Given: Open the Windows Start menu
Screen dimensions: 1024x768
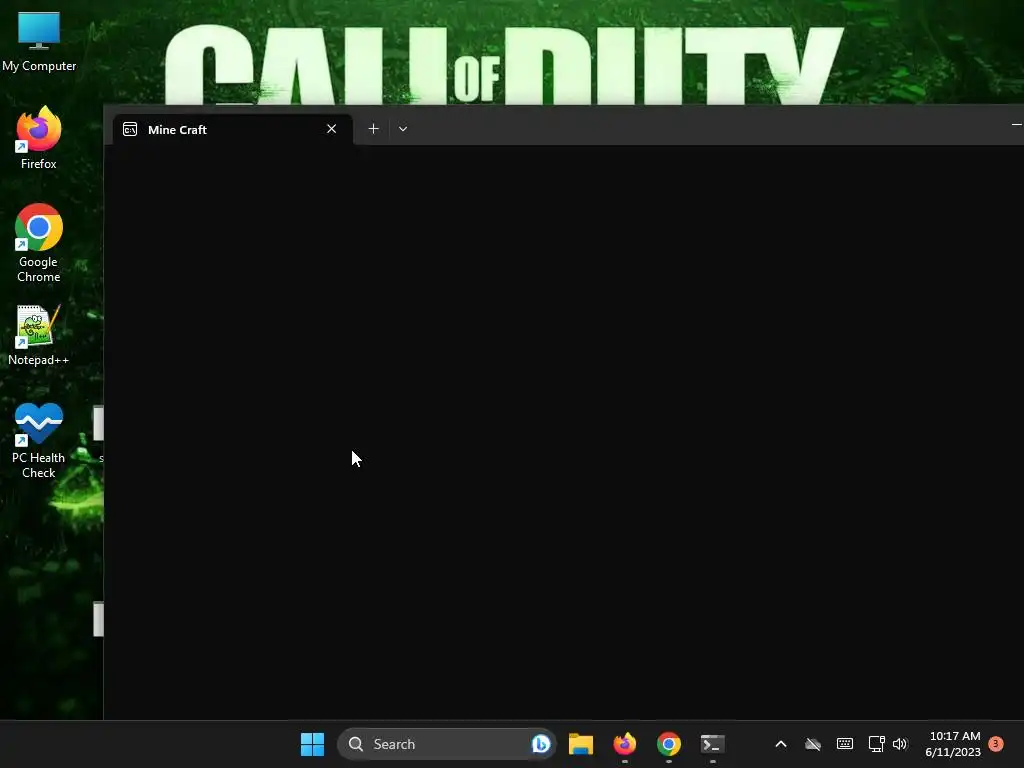Looking at the screenshot, I should 312,744.
